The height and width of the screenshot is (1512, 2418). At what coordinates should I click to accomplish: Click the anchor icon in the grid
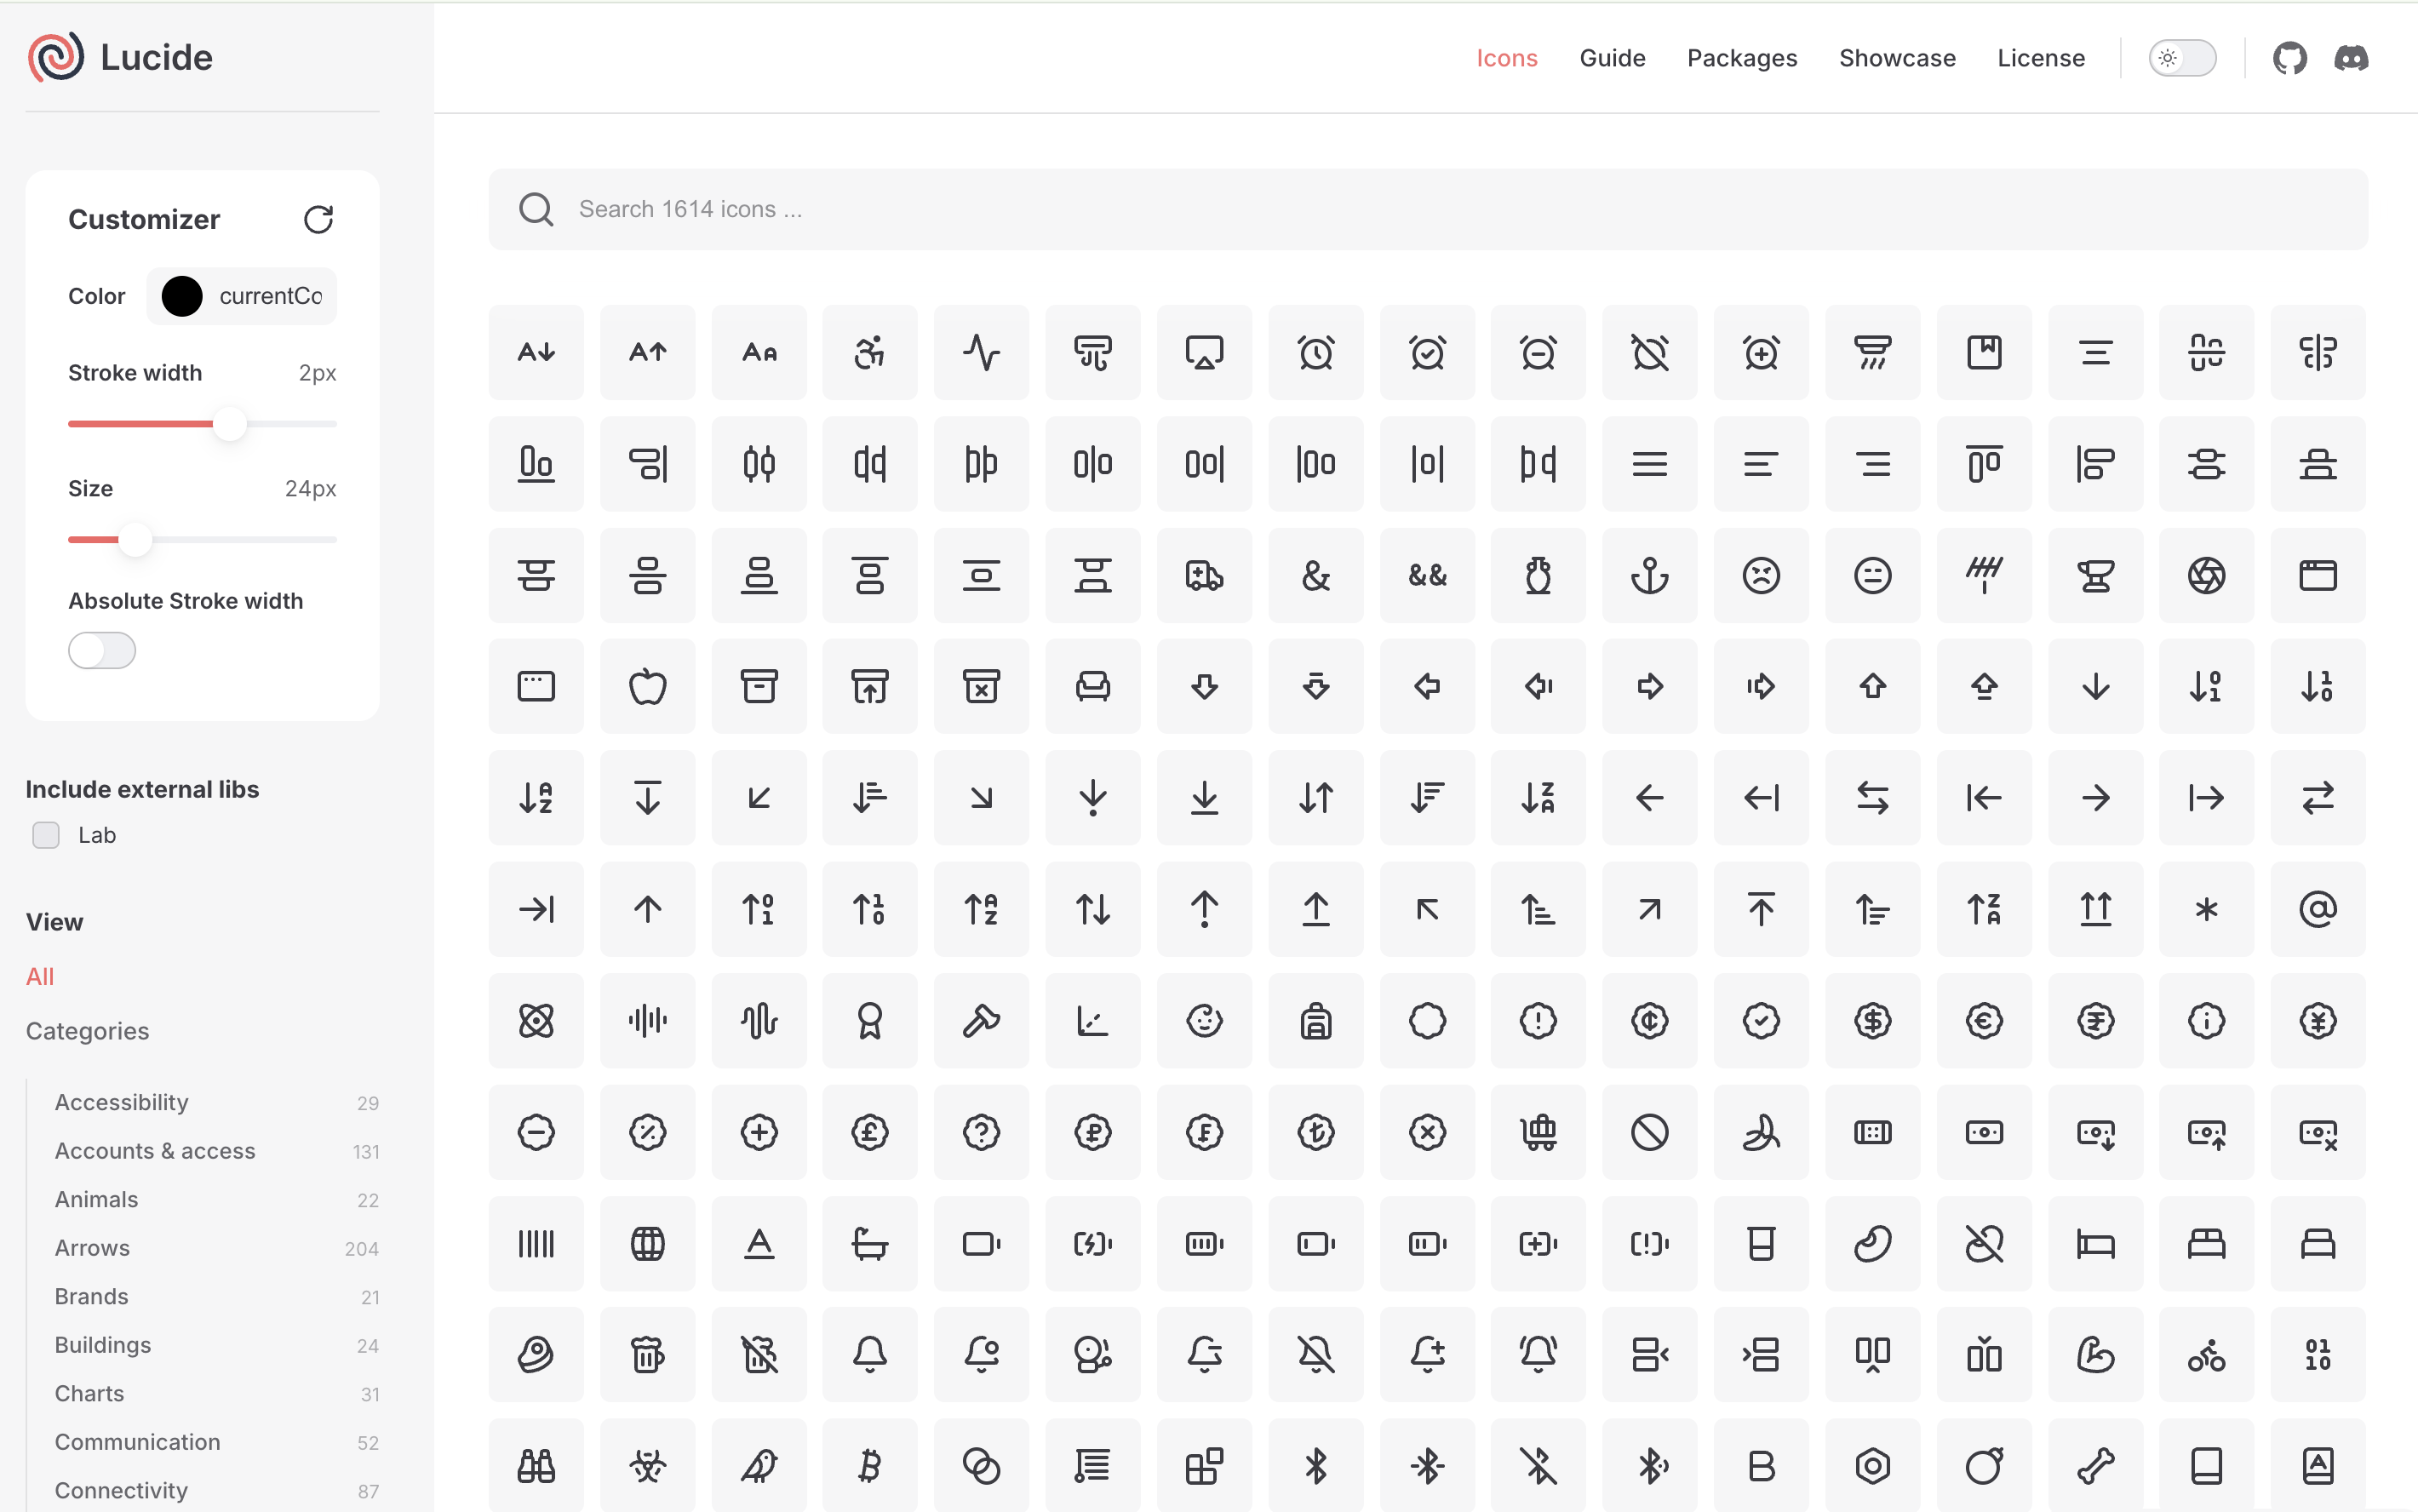pyautogui.click(x=1649, y=576)
